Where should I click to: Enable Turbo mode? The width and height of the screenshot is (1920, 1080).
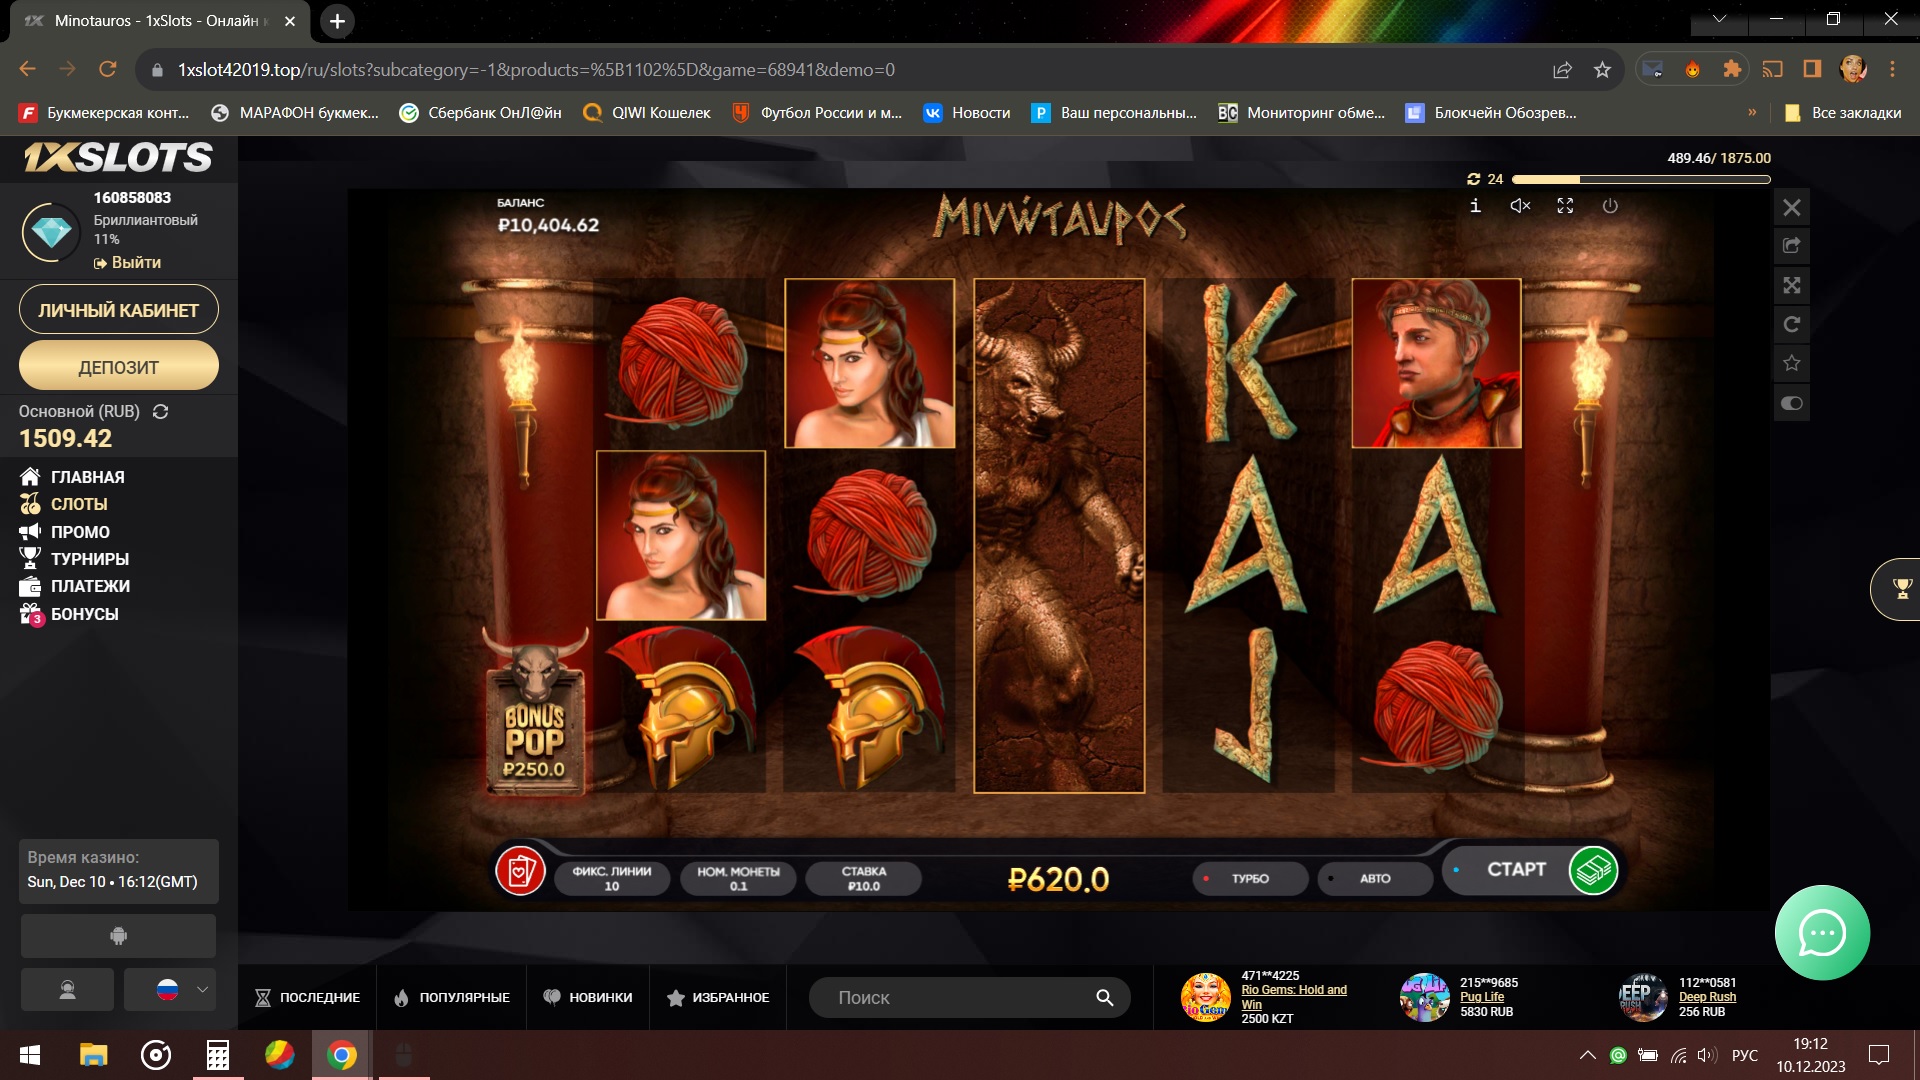click(1250, 878)
